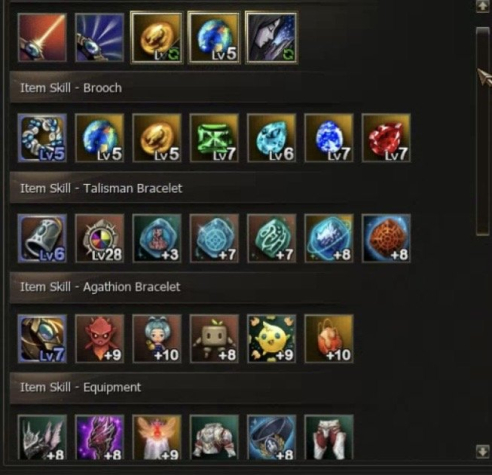Click the Lv6 teardrop aquamarine brooch jewel
The width and height of the screenshot is (492, 475).
point(271,138)
